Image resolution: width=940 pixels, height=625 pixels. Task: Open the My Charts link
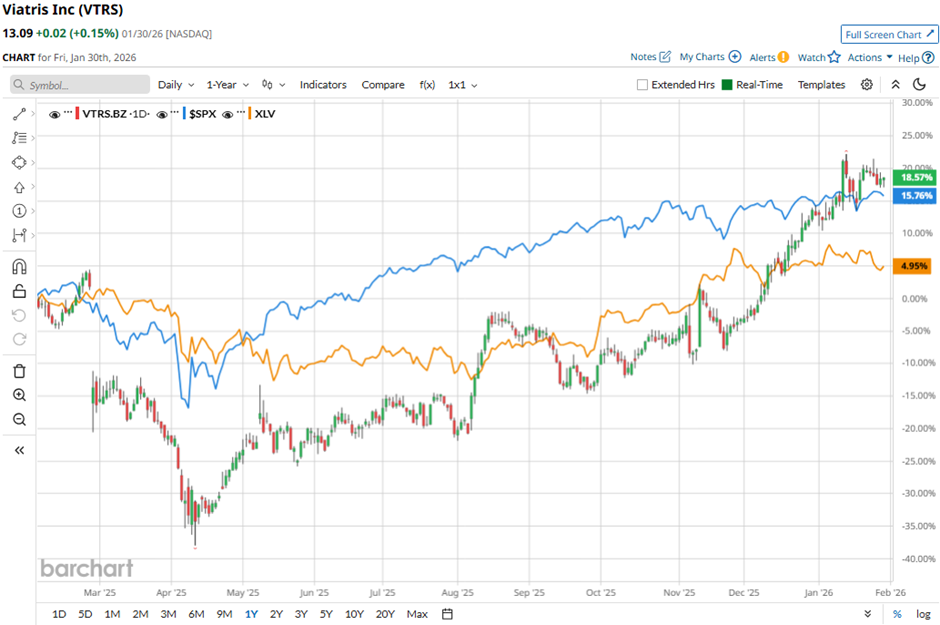tap(710, 57)
